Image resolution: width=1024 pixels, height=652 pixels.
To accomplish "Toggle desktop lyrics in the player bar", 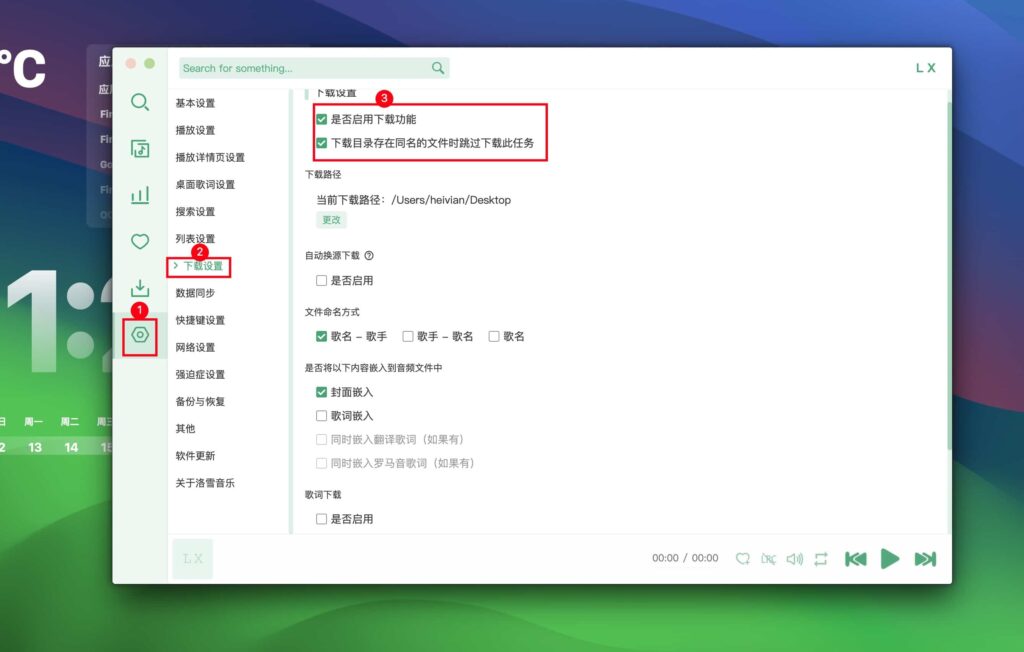I will click(x=768, y=558).
